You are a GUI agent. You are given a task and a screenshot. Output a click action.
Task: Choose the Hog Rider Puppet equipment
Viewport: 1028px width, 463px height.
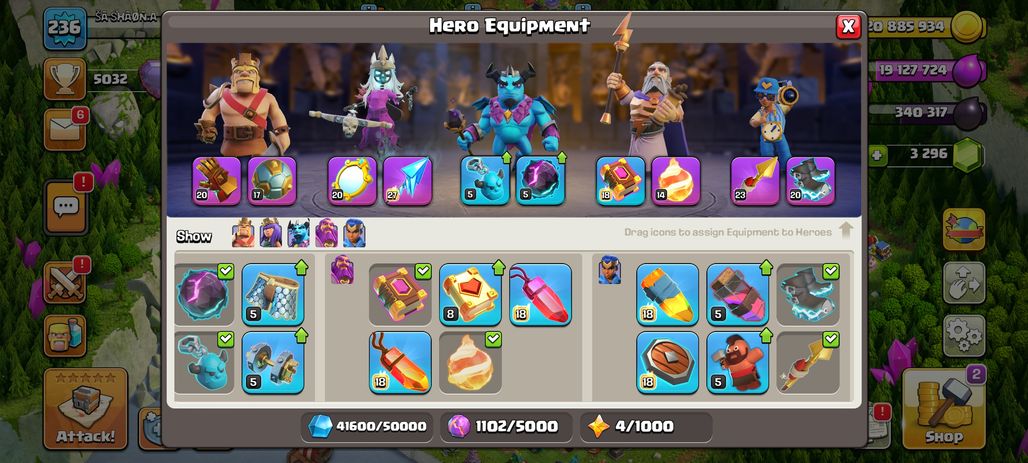coord(738,362)
